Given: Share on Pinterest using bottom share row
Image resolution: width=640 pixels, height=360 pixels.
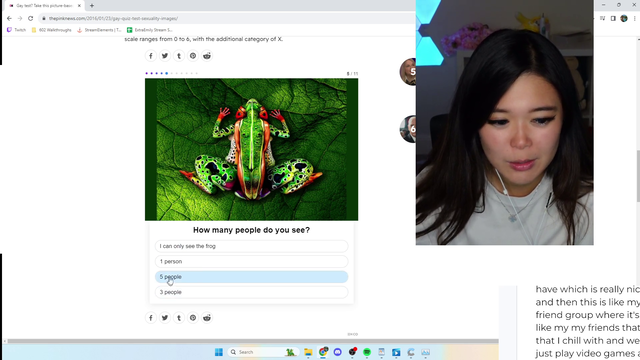Looking at the screenshot, I should 193,318.
